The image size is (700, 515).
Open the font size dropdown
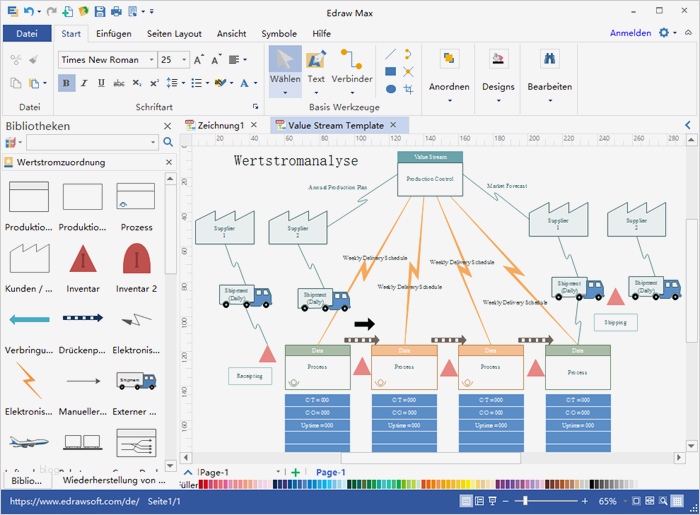click(184, 59)
